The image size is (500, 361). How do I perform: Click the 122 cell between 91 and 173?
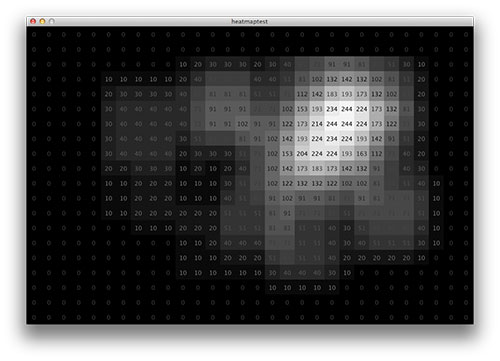[x=287, y=124]
